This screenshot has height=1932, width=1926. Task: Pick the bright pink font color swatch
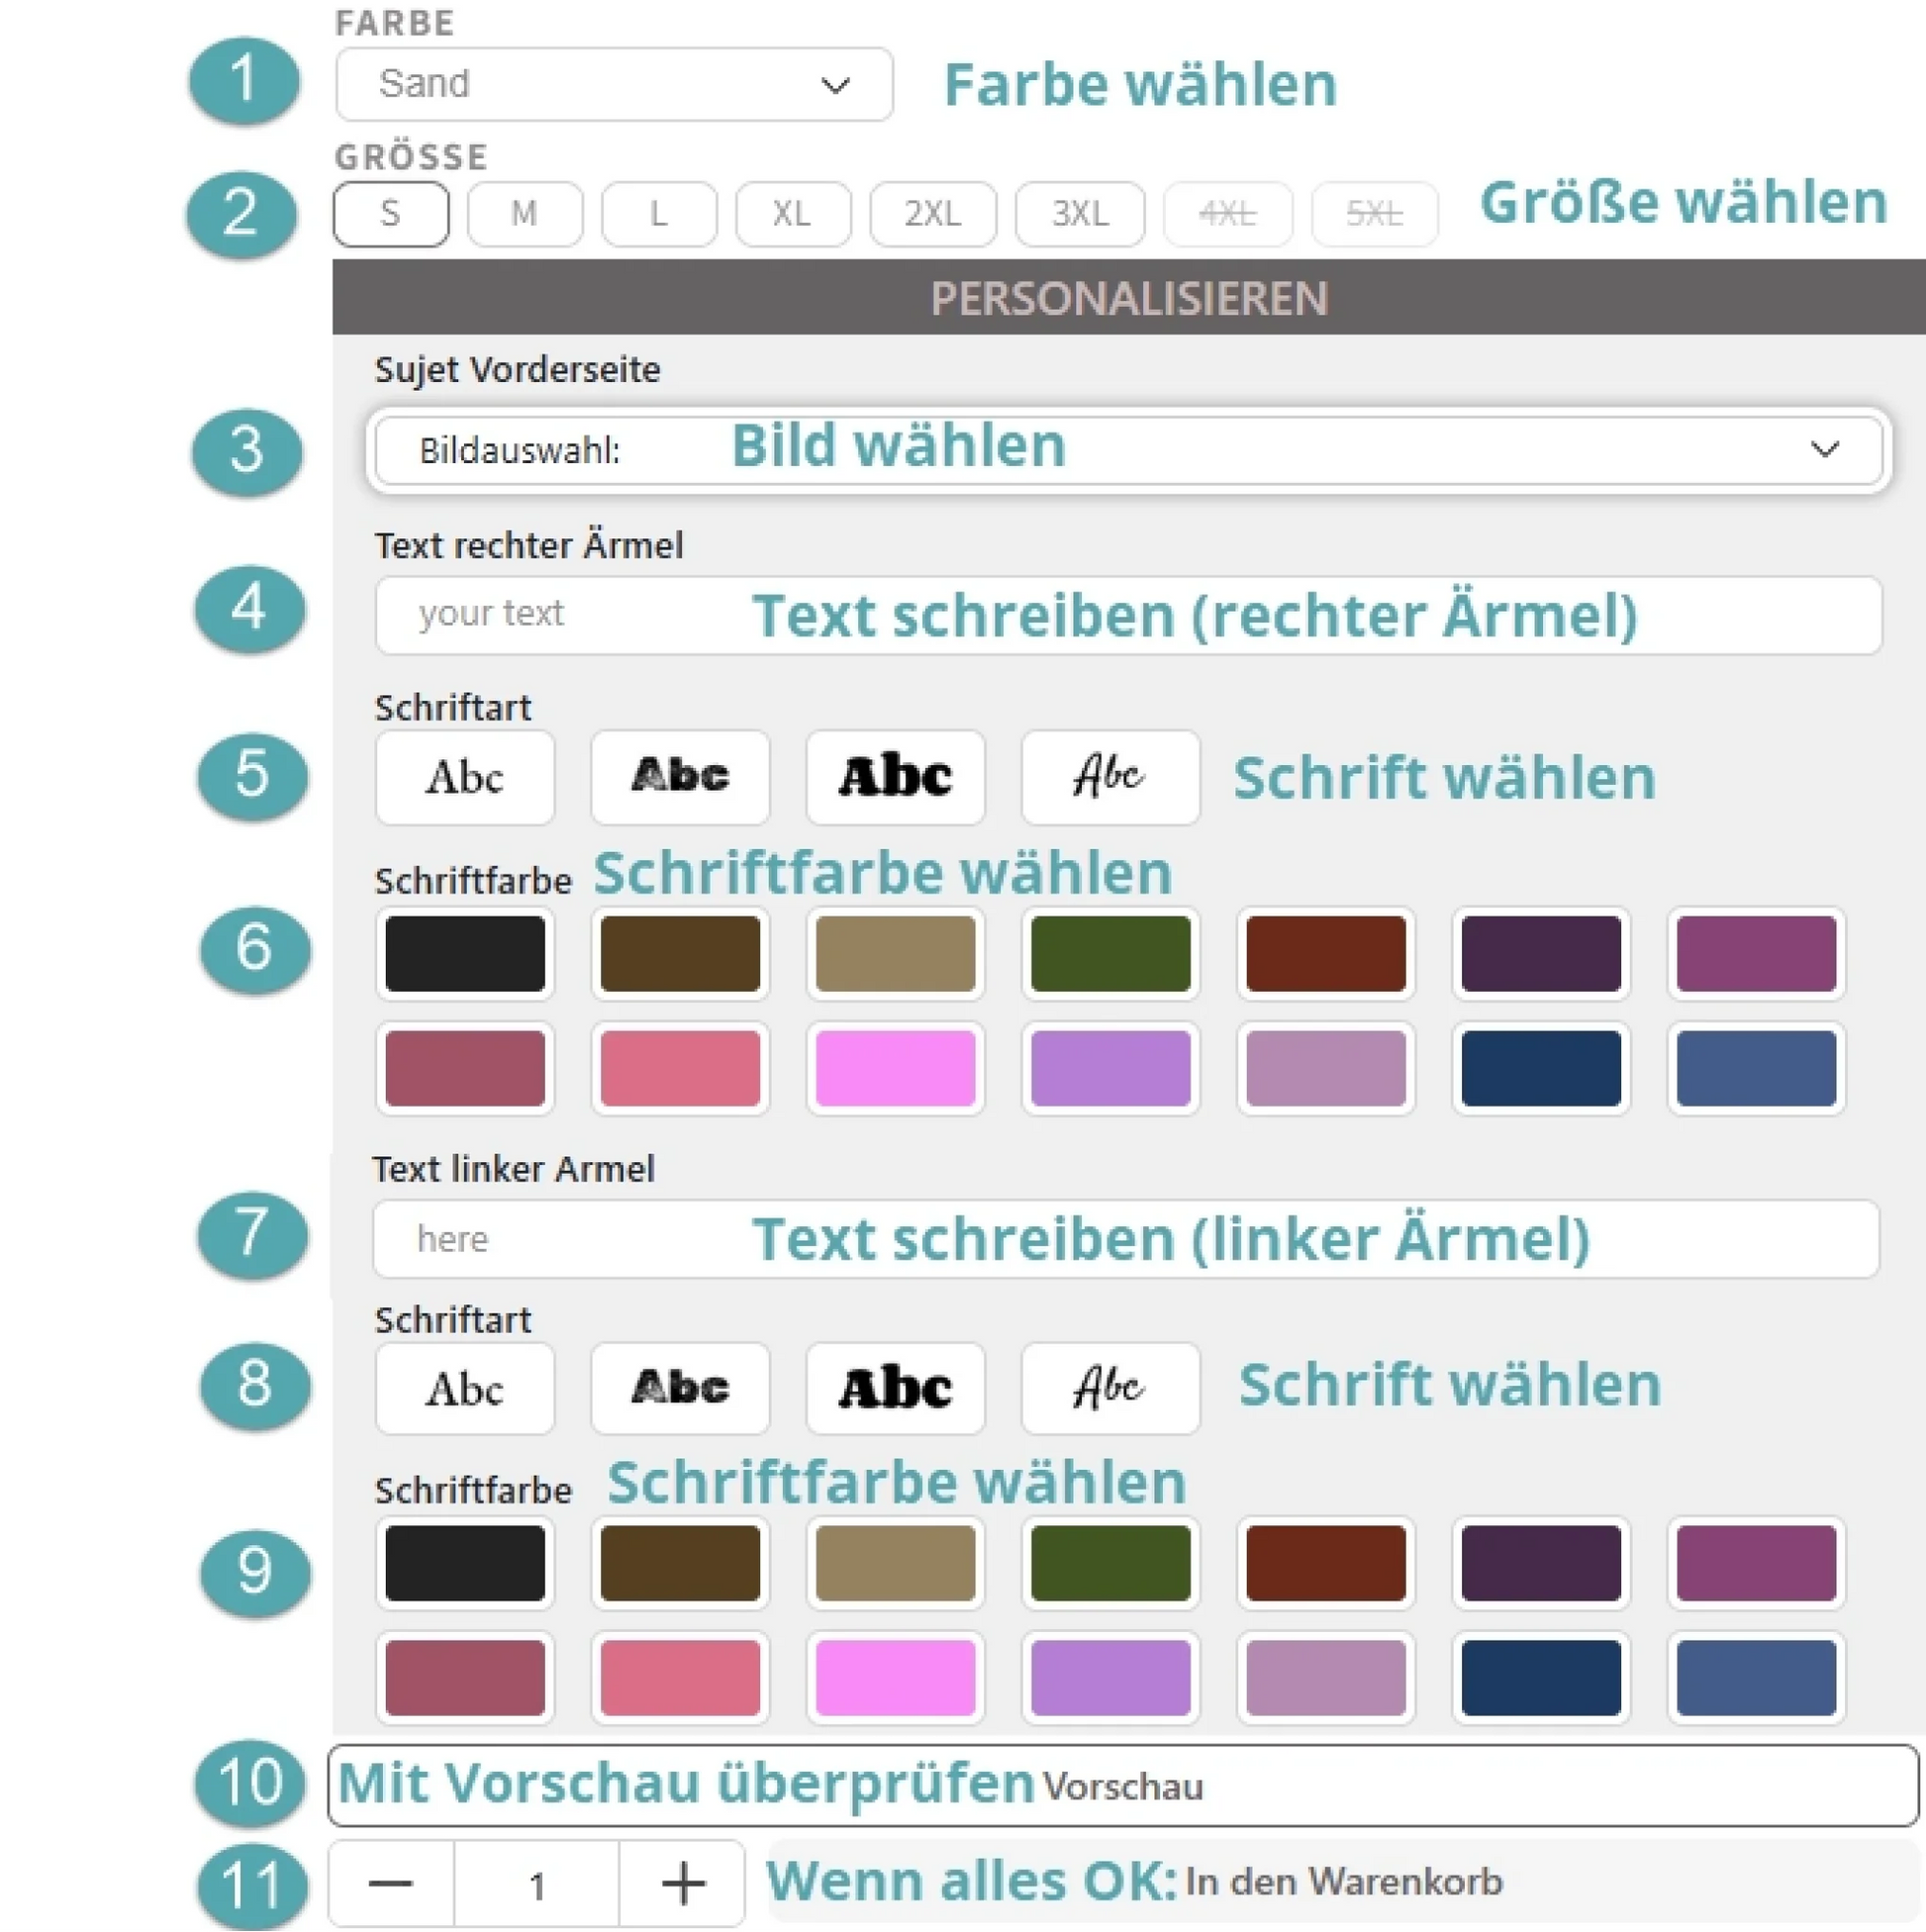(895, 1068)
